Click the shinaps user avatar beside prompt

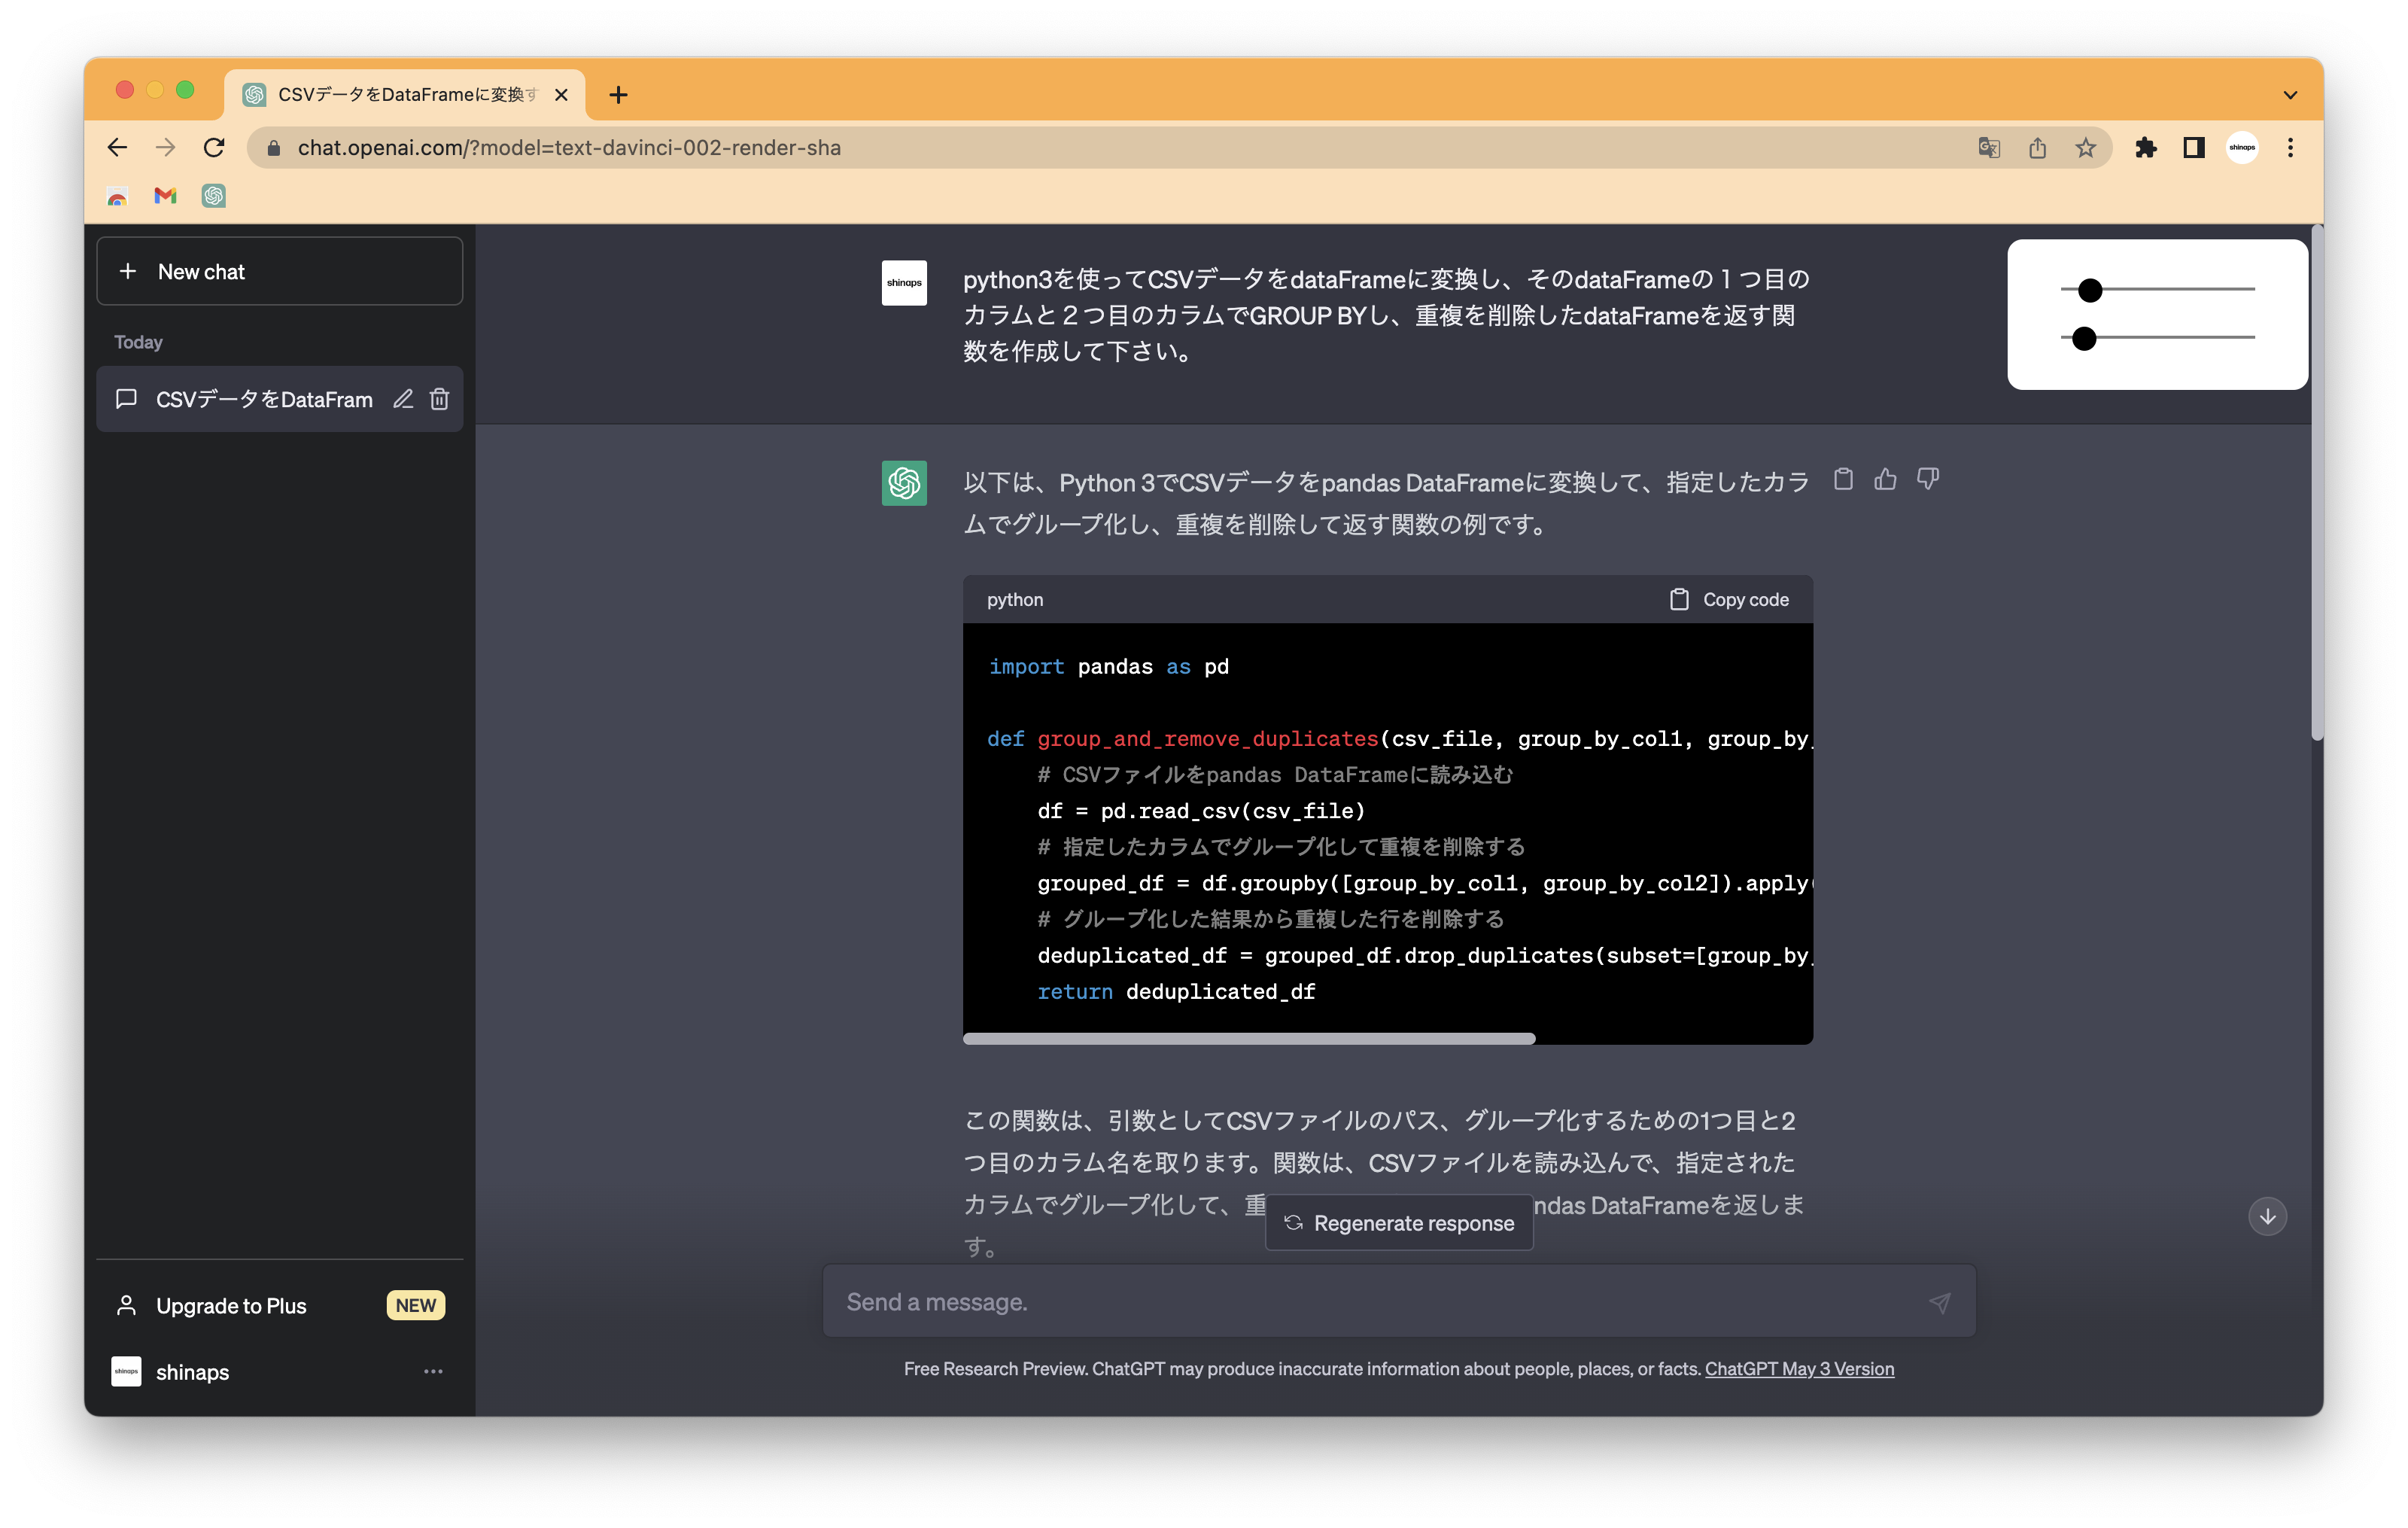click(x=904, y=283)
